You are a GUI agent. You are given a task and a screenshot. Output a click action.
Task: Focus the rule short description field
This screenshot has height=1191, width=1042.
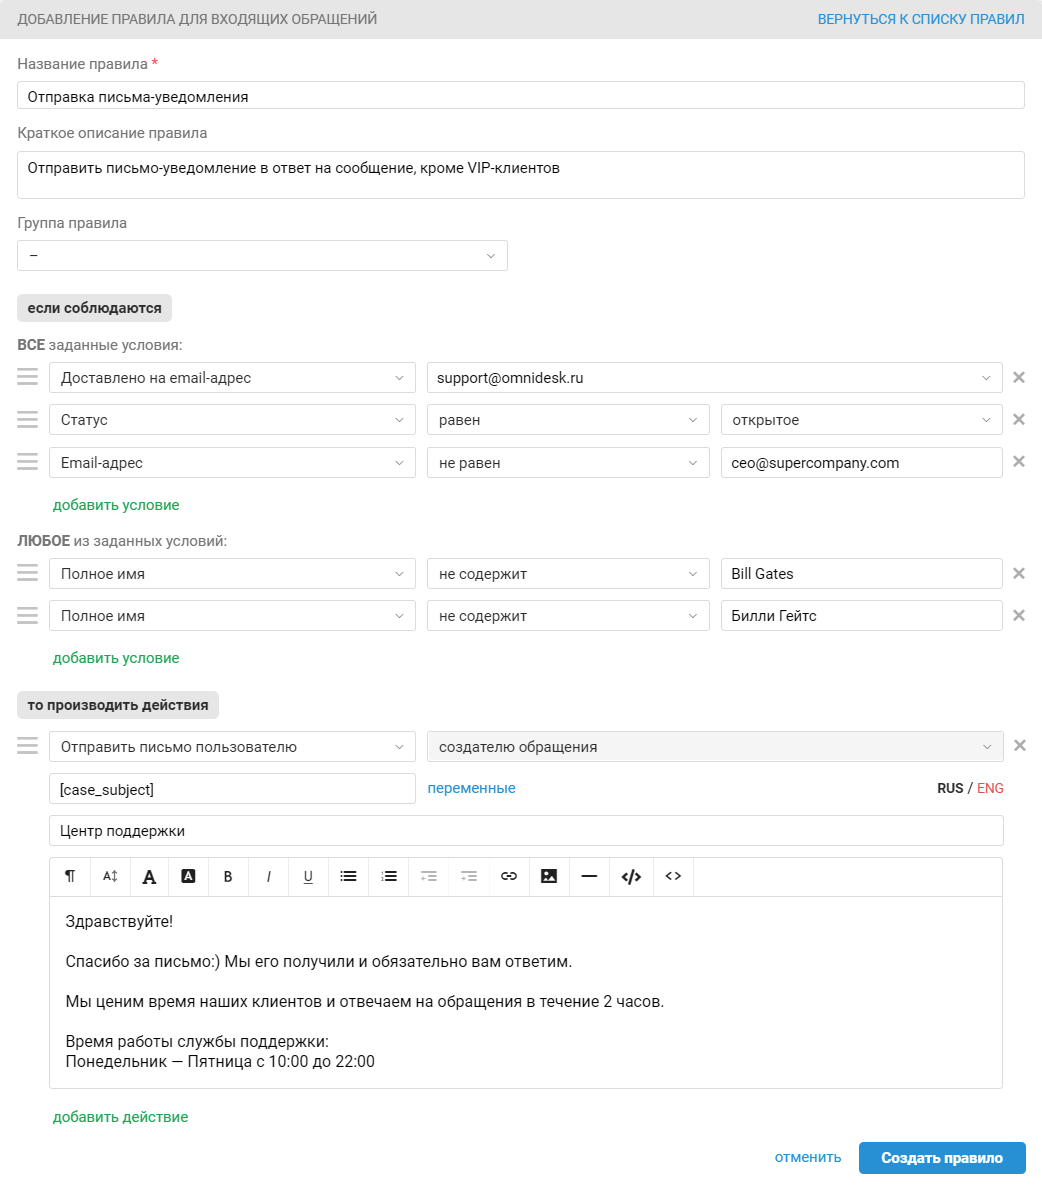[x=521, y=175]
